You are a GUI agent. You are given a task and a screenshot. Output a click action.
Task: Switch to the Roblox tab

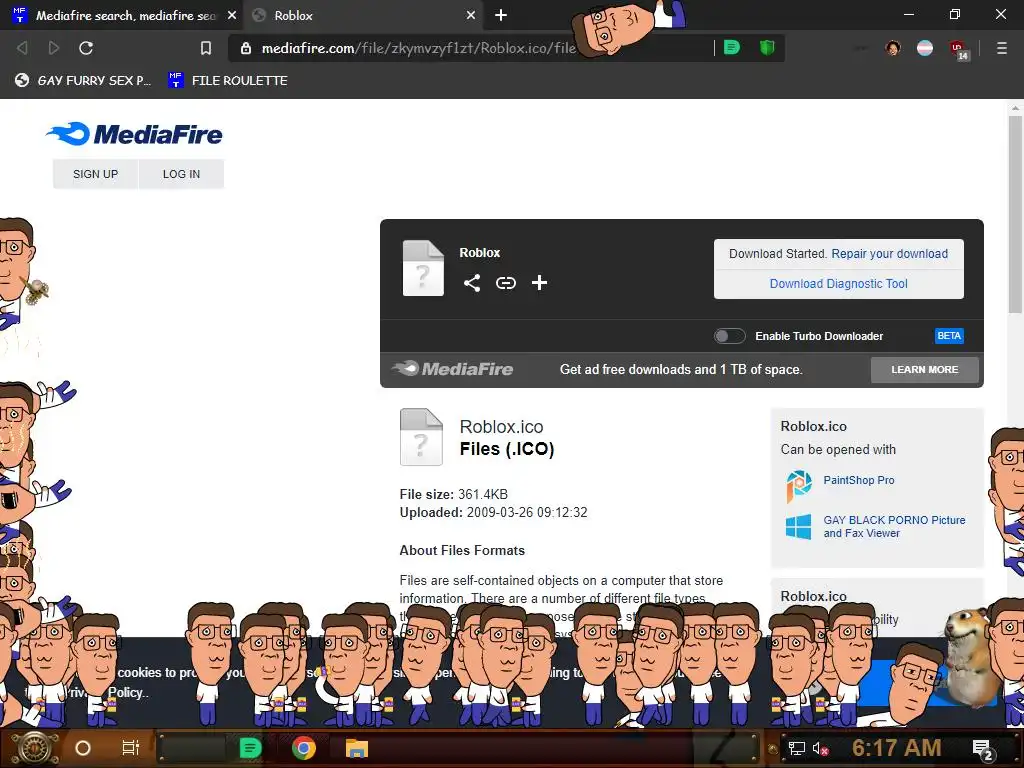point(362,15)
